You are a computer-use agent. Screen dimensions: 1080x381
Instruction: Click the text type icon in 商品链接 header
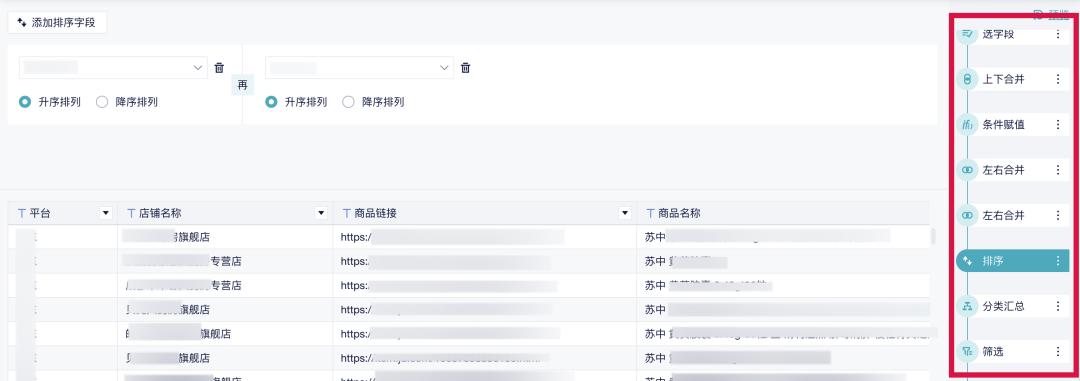[x=346, y=214]
